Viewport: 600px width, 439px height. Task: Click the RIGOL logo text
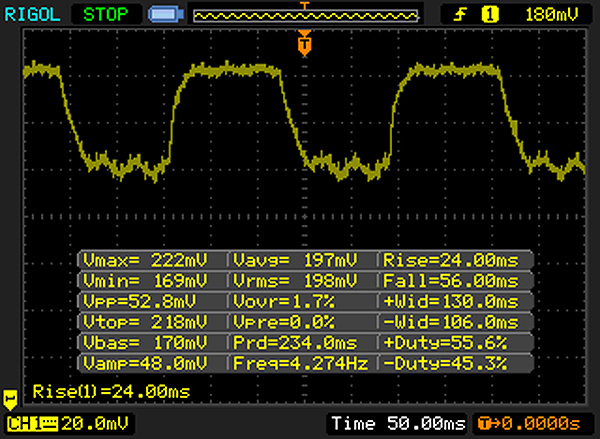click(32, 15)
